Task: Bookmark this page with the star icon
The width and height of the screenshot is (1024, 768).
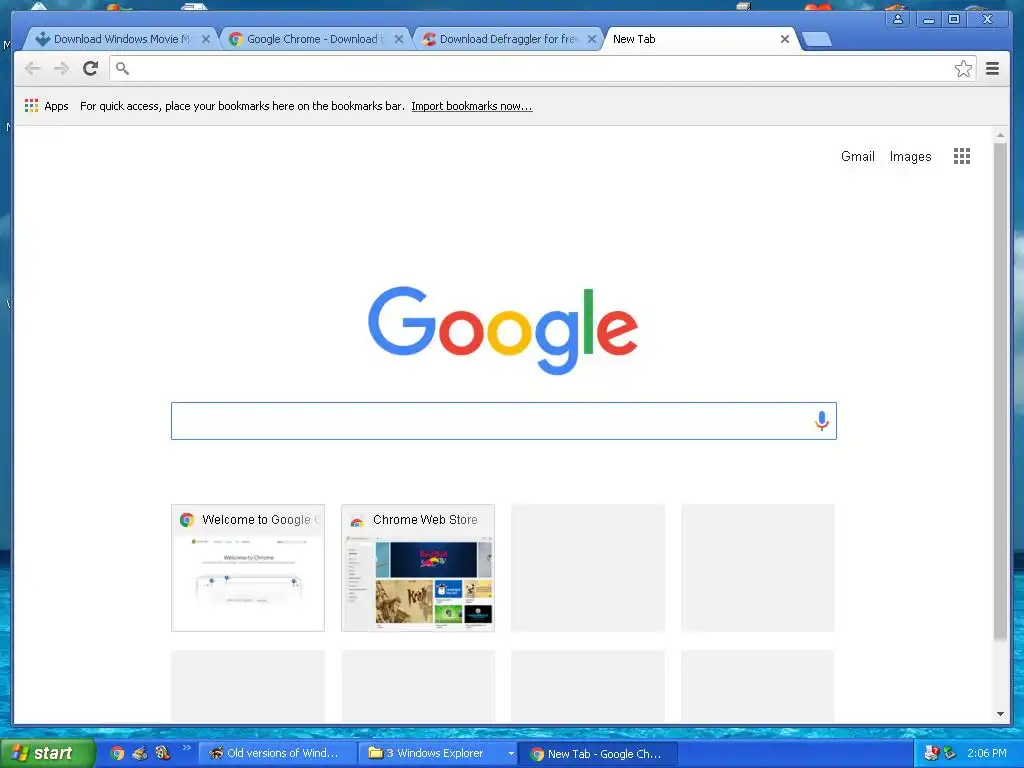Action: point(963,69)
